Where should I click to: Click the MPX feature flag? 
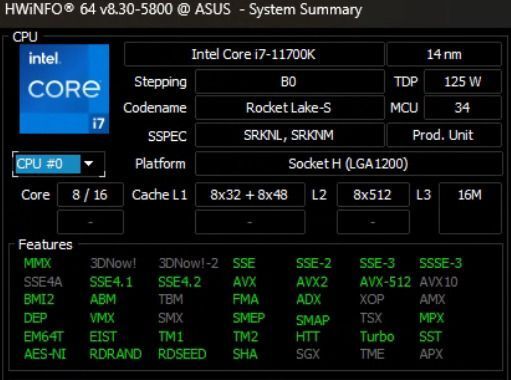click(432, 318)
